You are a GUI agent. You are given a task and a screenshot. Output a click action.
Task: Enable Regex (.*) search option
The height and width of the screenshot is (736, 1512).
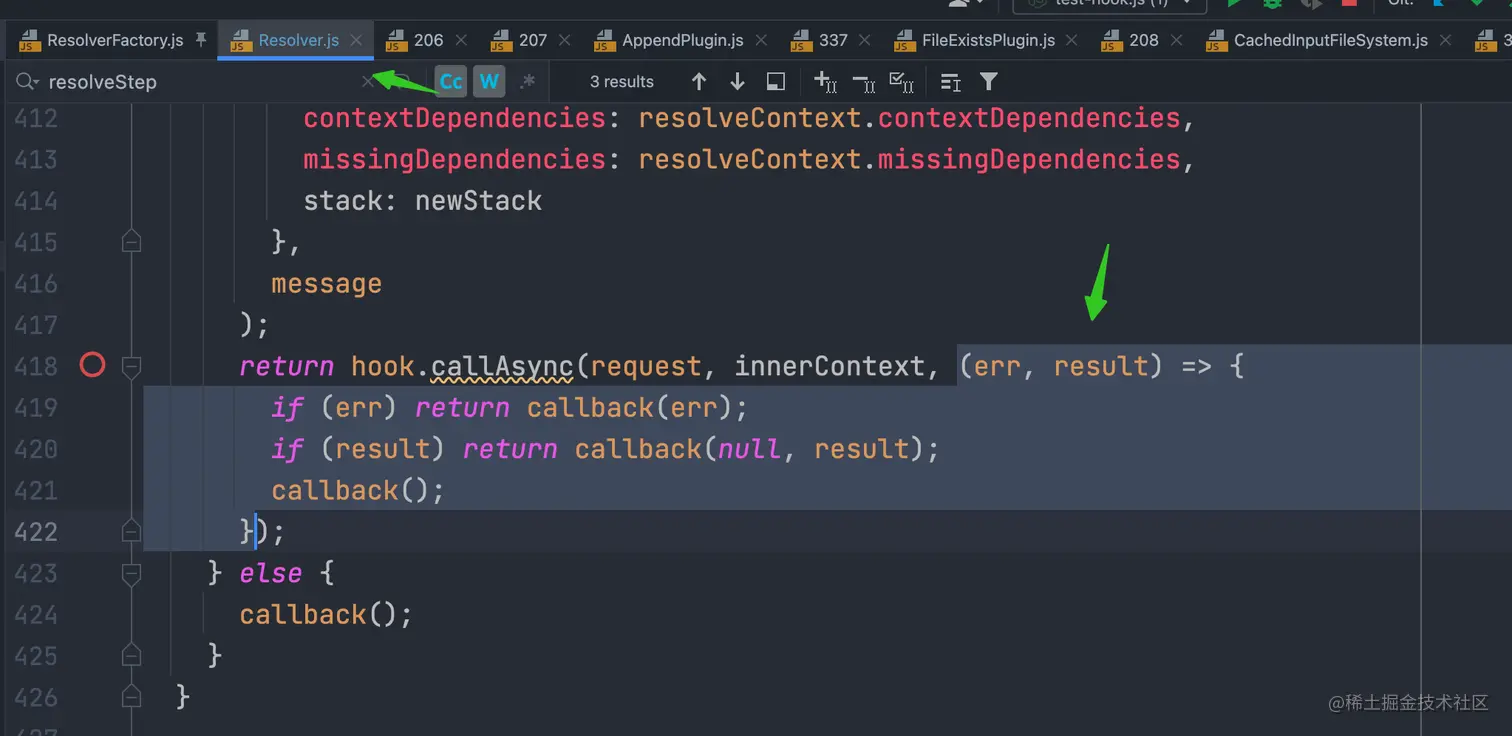tap(528, 81)
